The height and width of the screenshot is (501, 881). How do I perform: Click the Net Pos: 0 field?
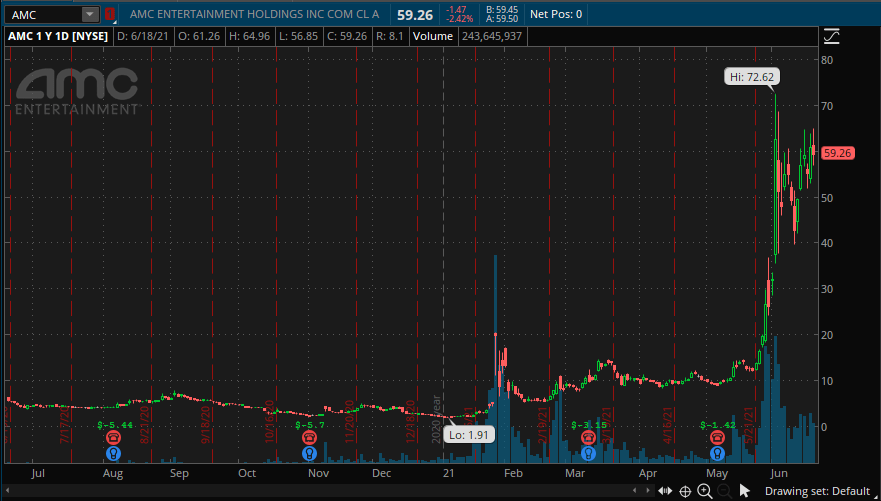click(x=556, y=15)
